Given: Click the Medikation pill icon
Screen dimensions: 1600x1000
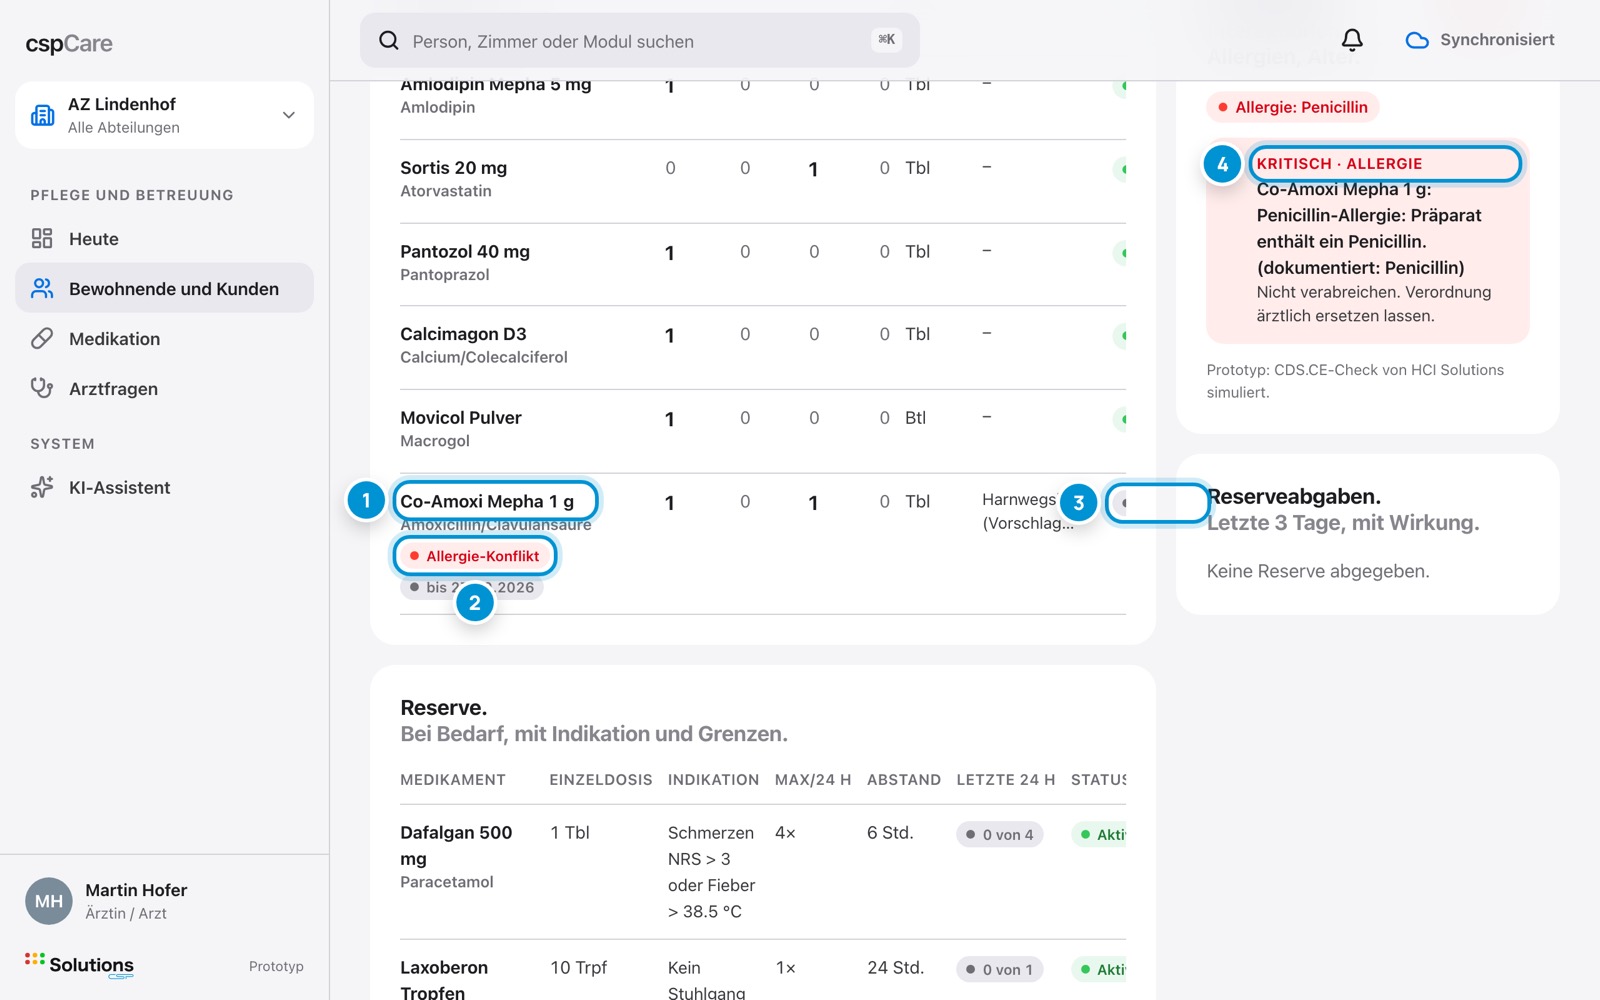Looking at the screenshot, I should pos(42,338).
